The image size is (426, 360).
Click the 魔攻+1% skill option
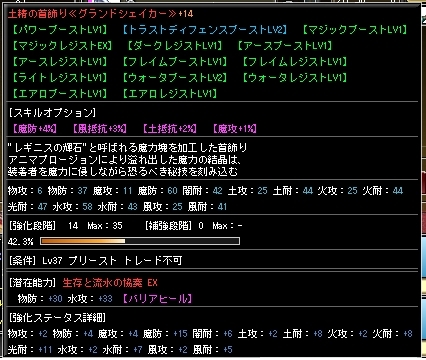tap(235, 129)
